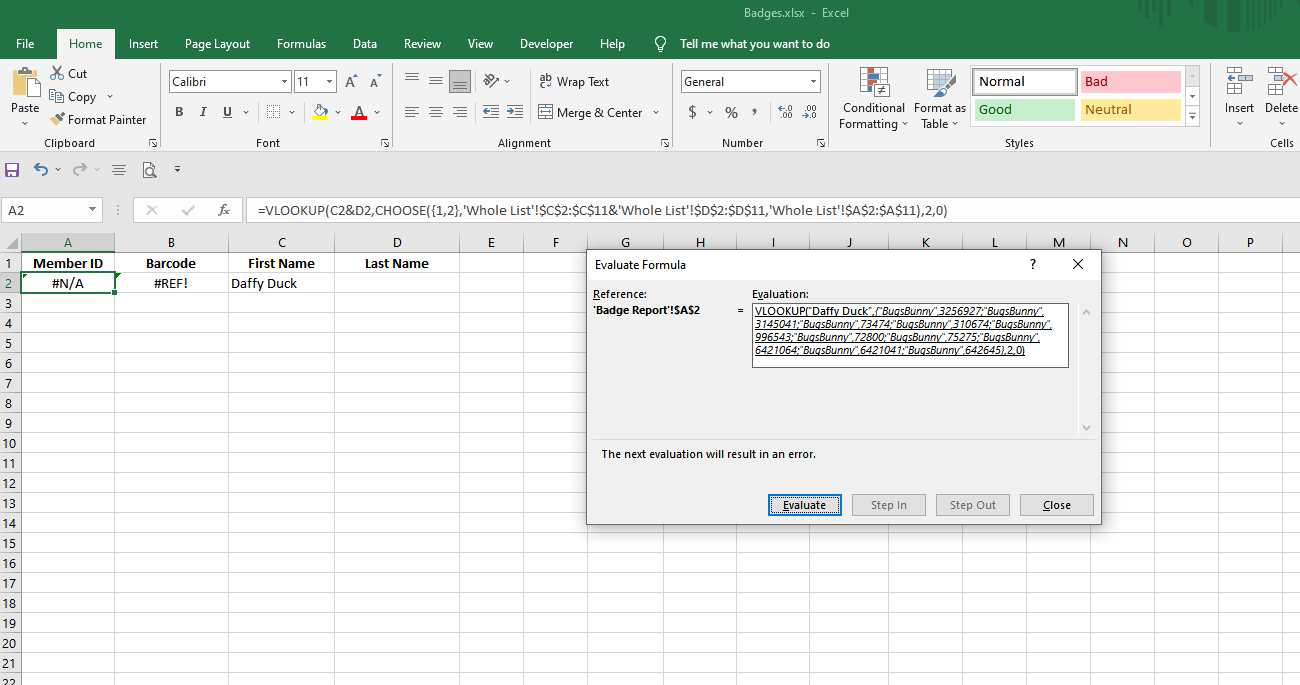This screenshot has width=1300, height=685.
Task: Apply the Good cell style swatch
Action: [1023, 110]
